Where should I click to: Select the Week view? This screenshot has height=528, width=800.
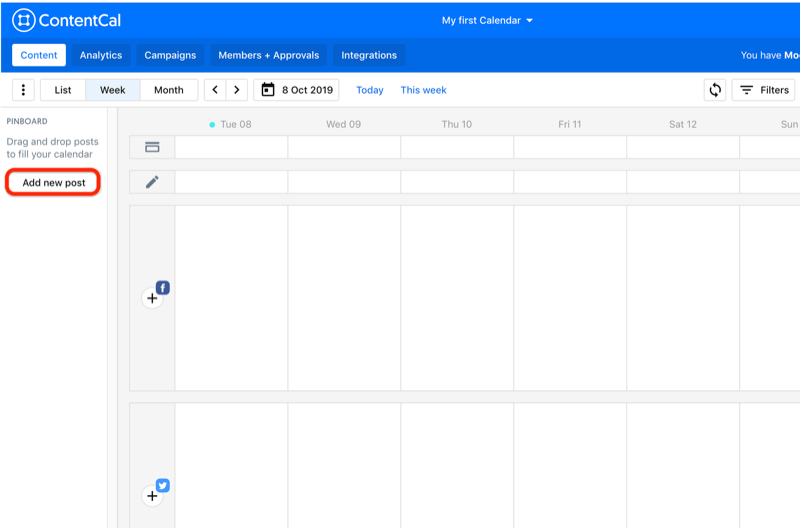tap(113, 90)
